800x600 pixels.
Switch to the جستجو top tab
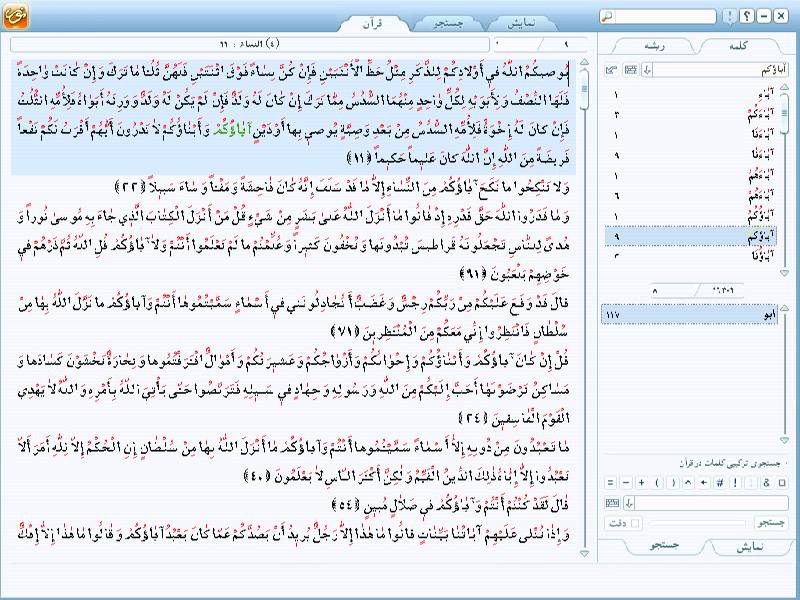(x=447, y=23)
